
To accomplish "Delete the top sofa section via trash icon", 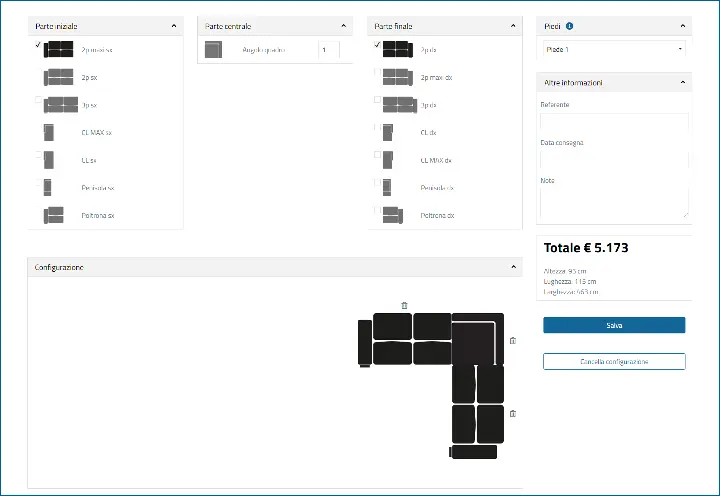I will pyautogui.click(x=404, y=305).
